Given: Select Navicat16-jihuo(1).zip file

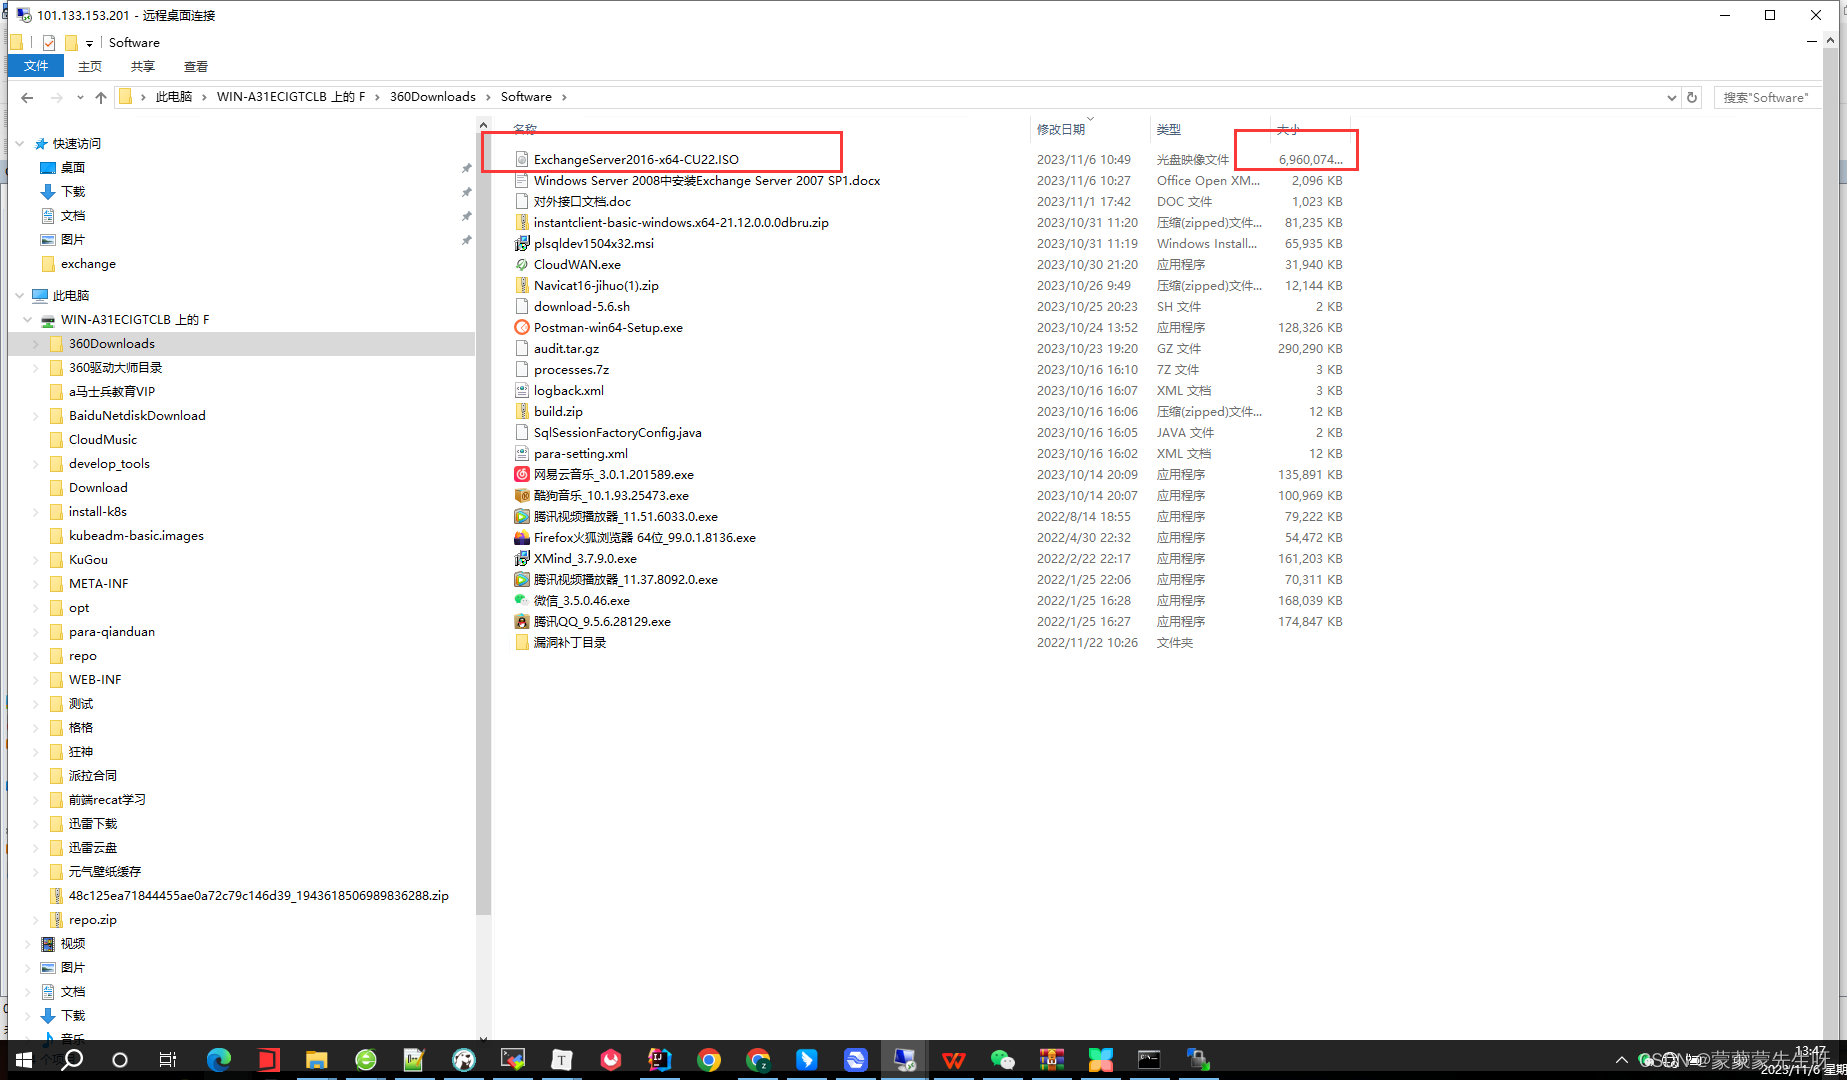Looking at the screenshot, I should [596, 285].
